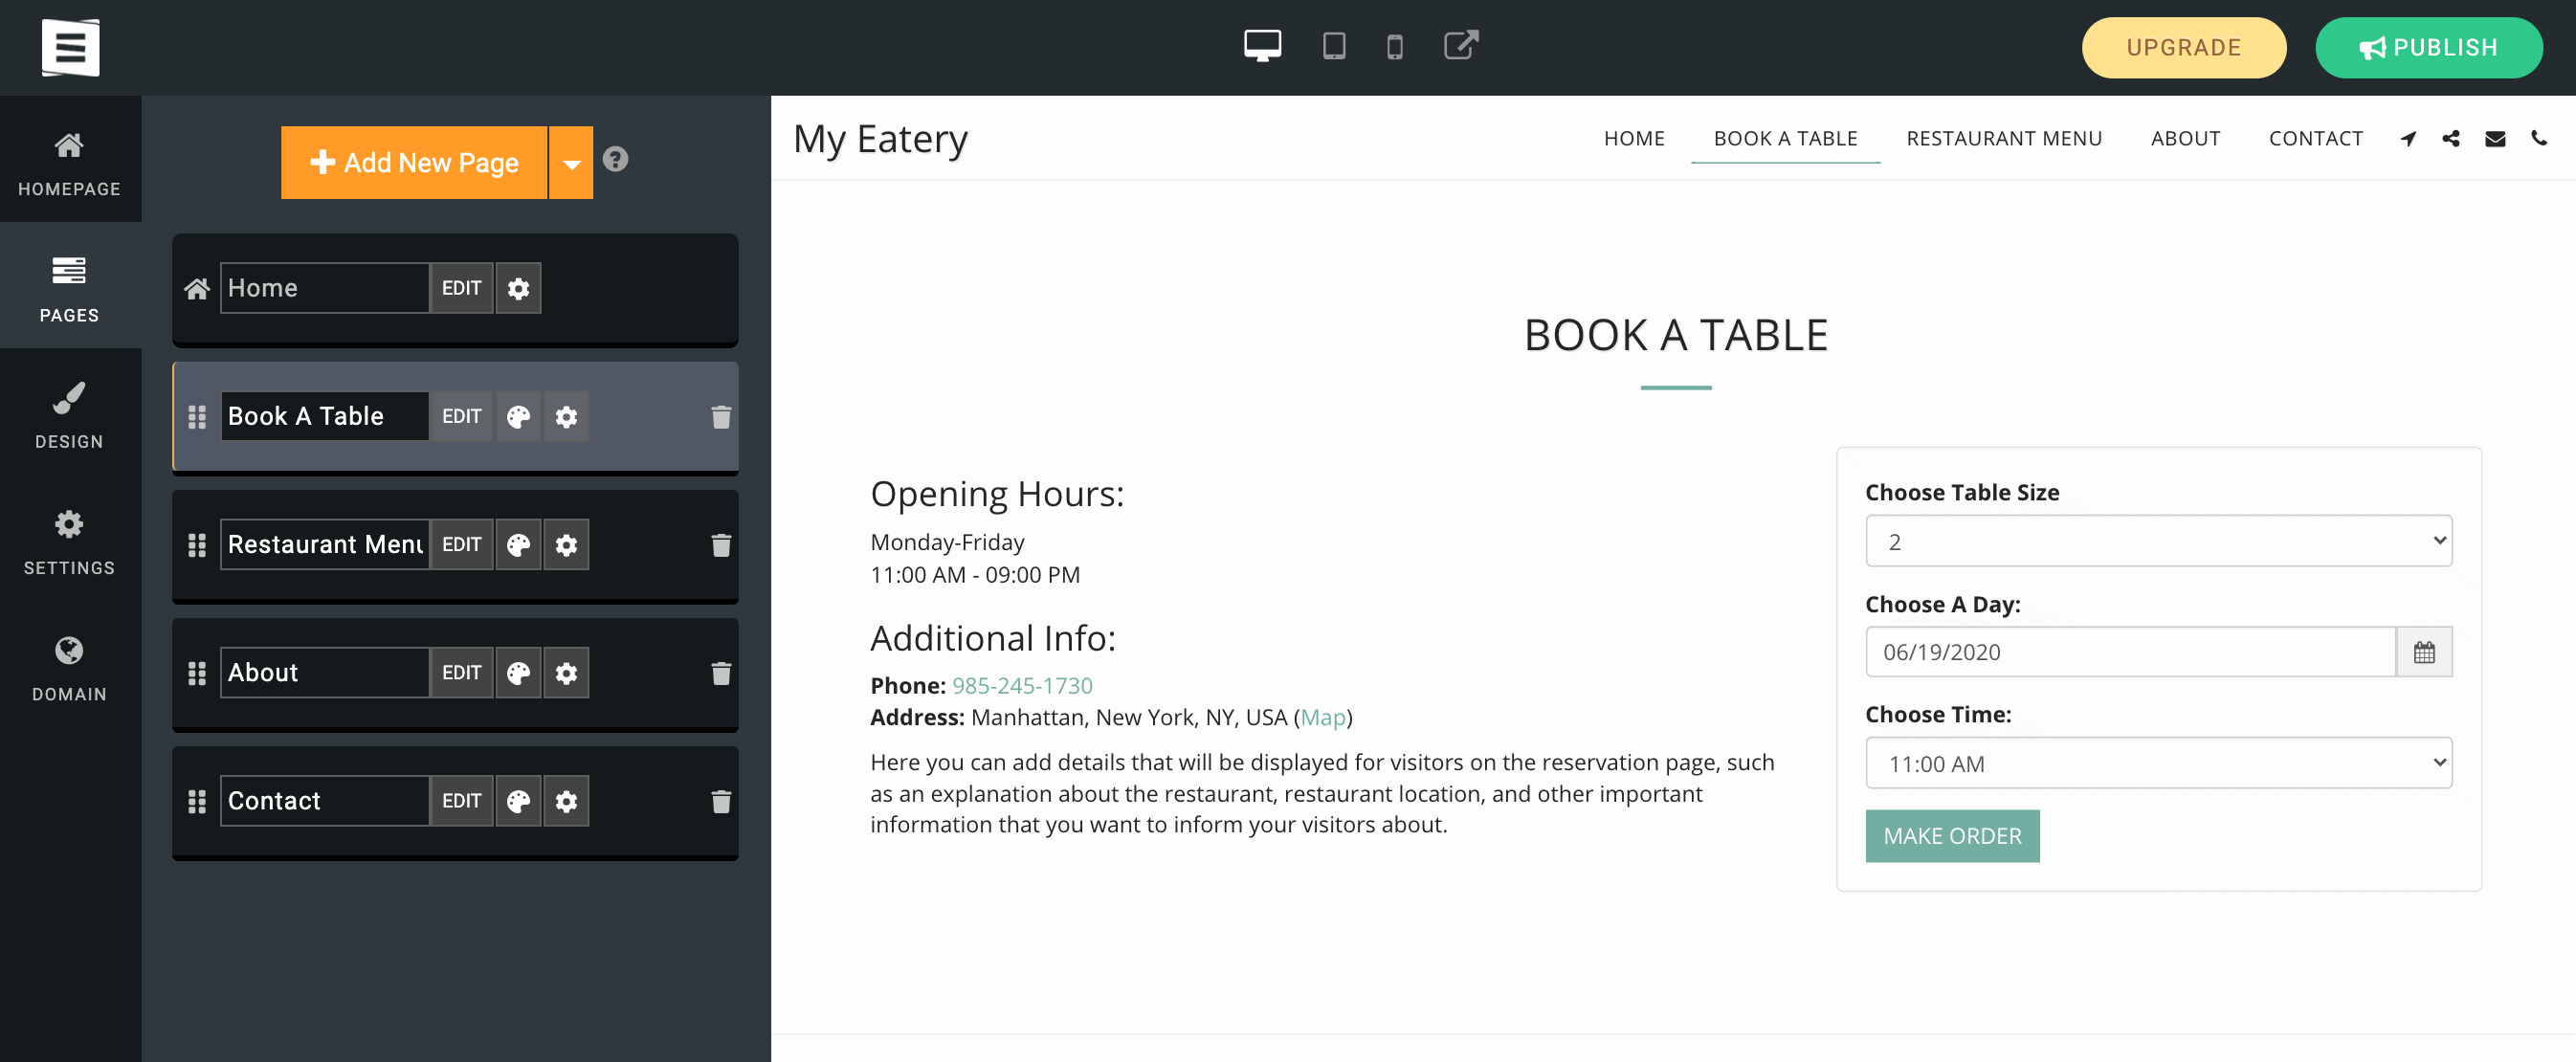
Task: Open the Domain sidebar section
Action: [x=69, y=668]
